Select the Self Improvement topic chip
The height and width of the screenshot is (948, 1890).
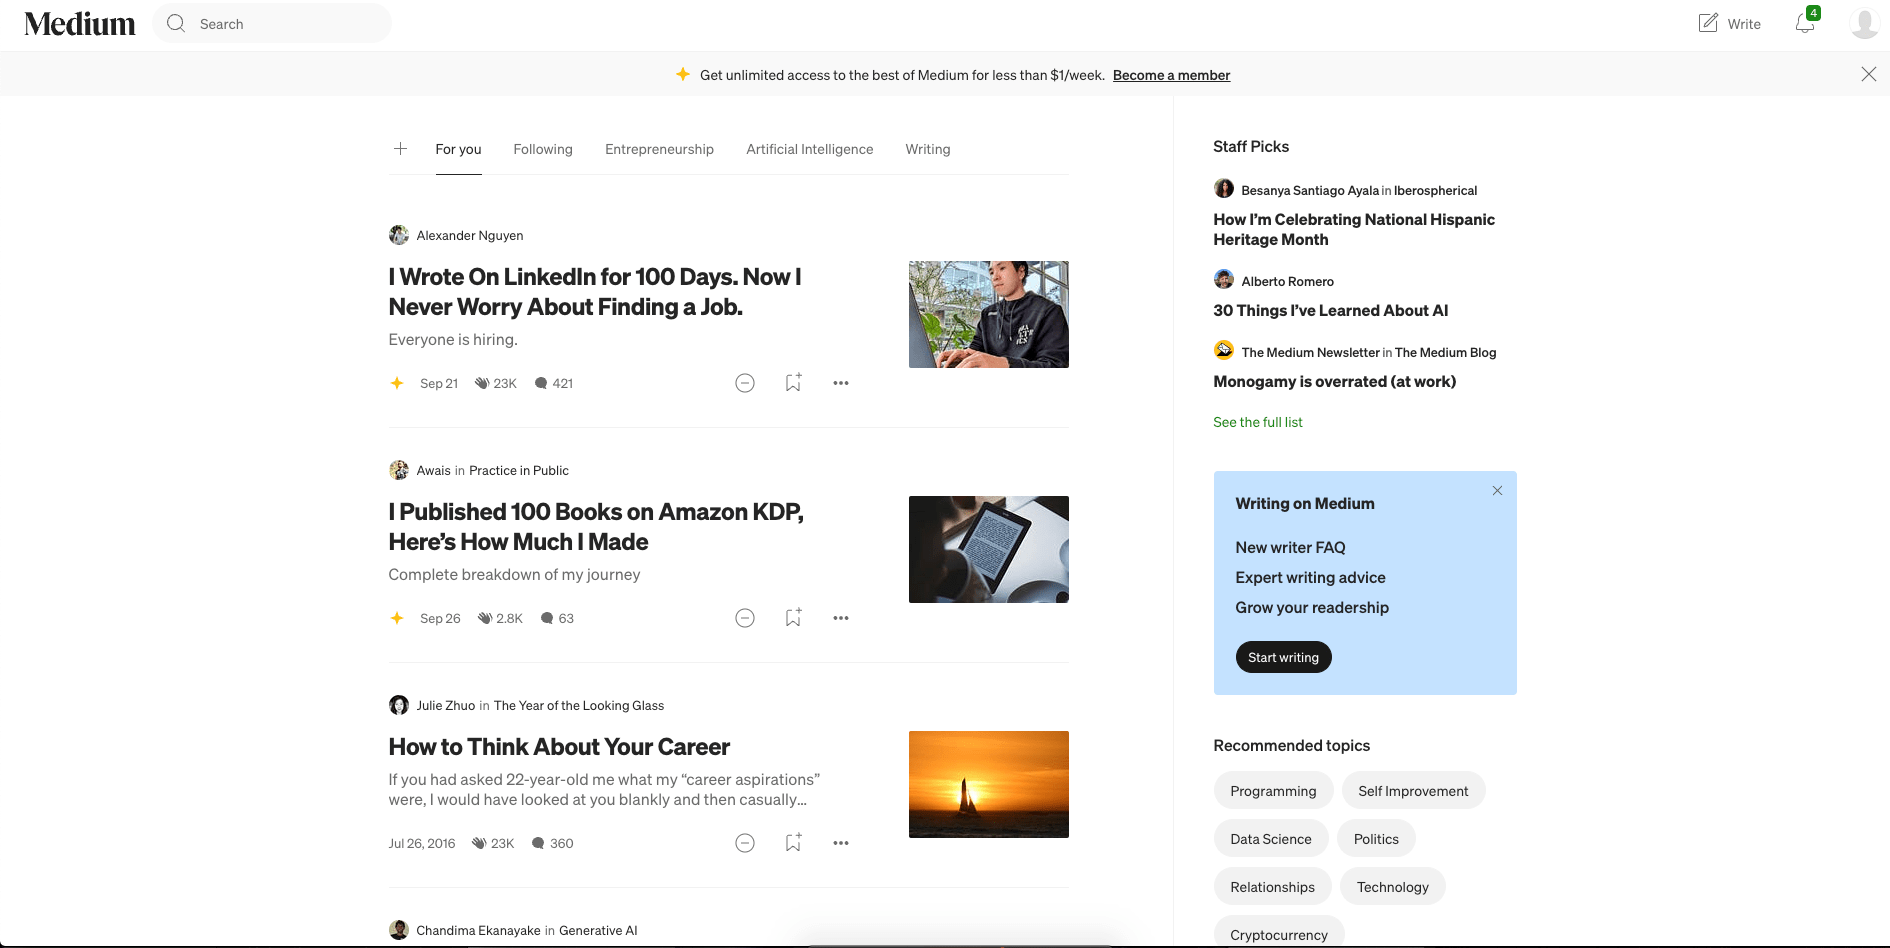(1413, 791)
